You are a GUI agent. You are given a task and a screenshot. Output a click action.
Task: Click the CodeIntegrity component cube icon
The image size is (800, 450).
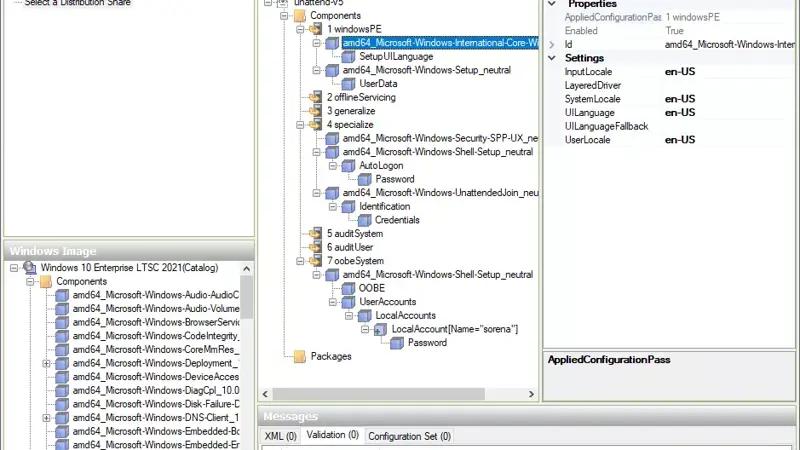point(62,336)
